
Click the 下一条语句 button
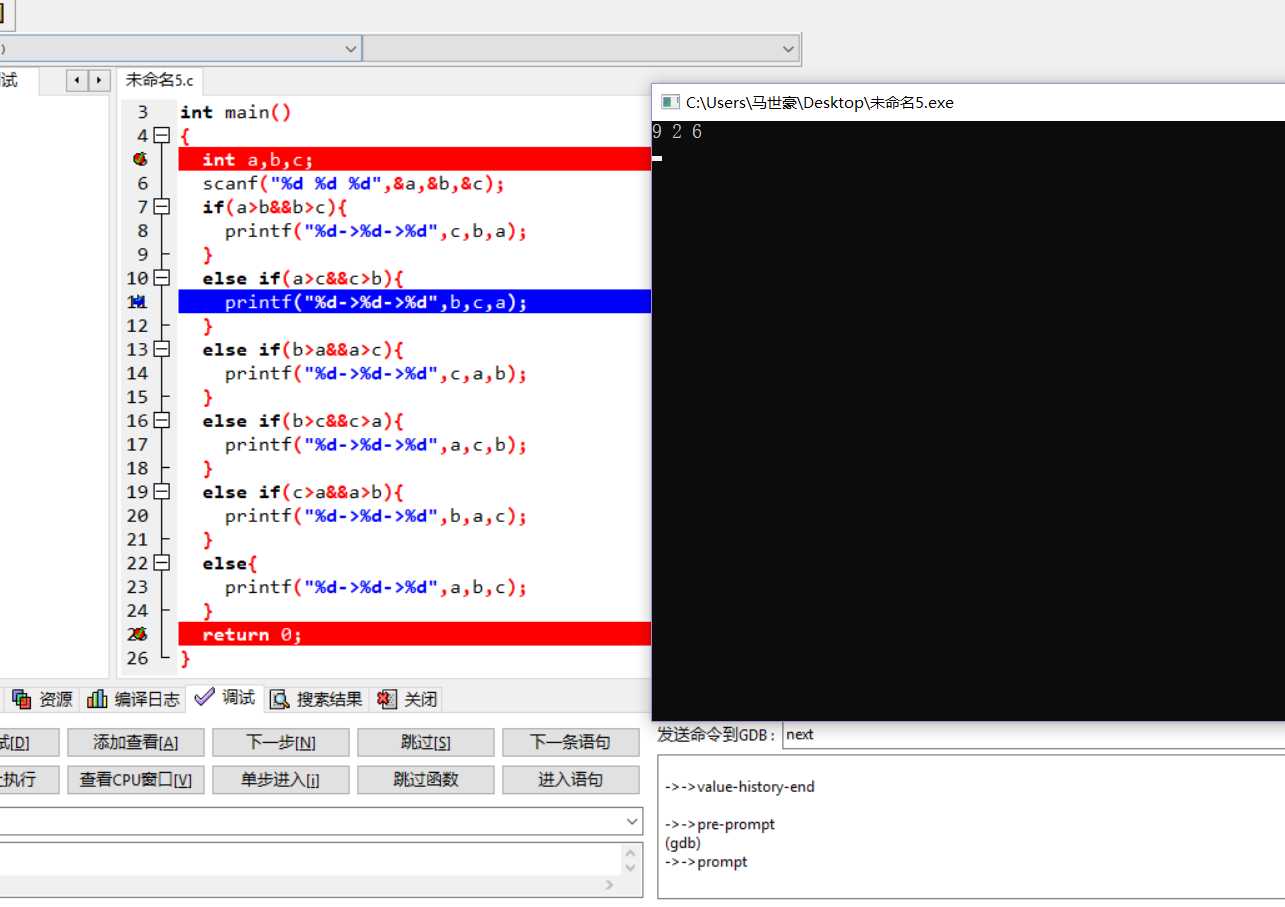(571, 742)
